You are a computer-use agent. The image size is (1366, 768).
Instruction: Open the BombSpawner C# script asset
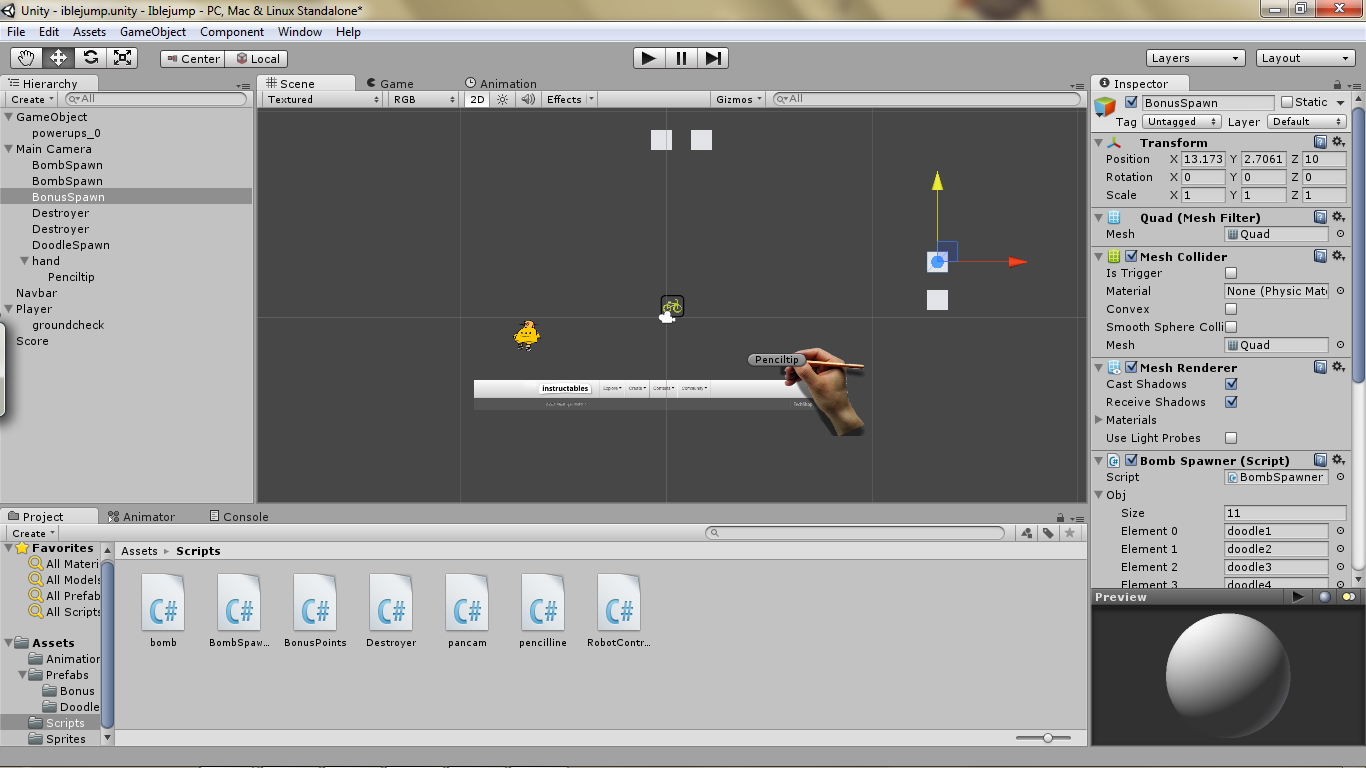coord(239,611)
